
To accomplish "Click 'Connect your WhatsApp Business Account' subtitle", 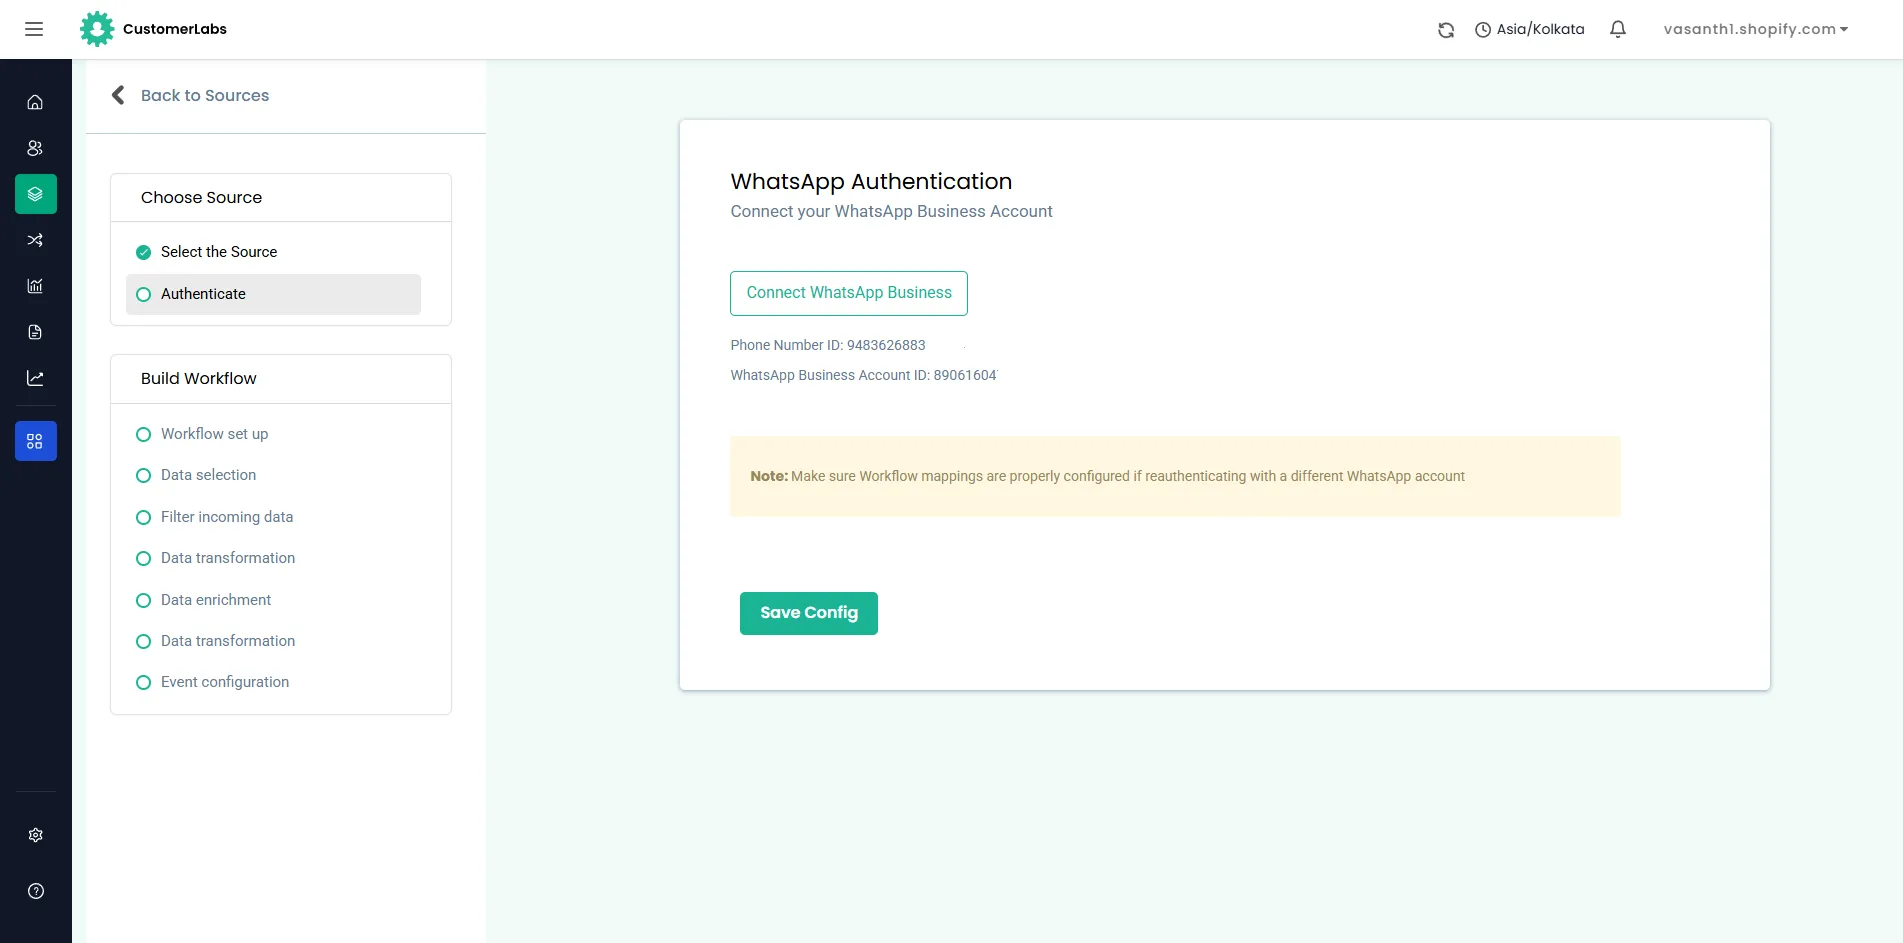I will point(891,211).
